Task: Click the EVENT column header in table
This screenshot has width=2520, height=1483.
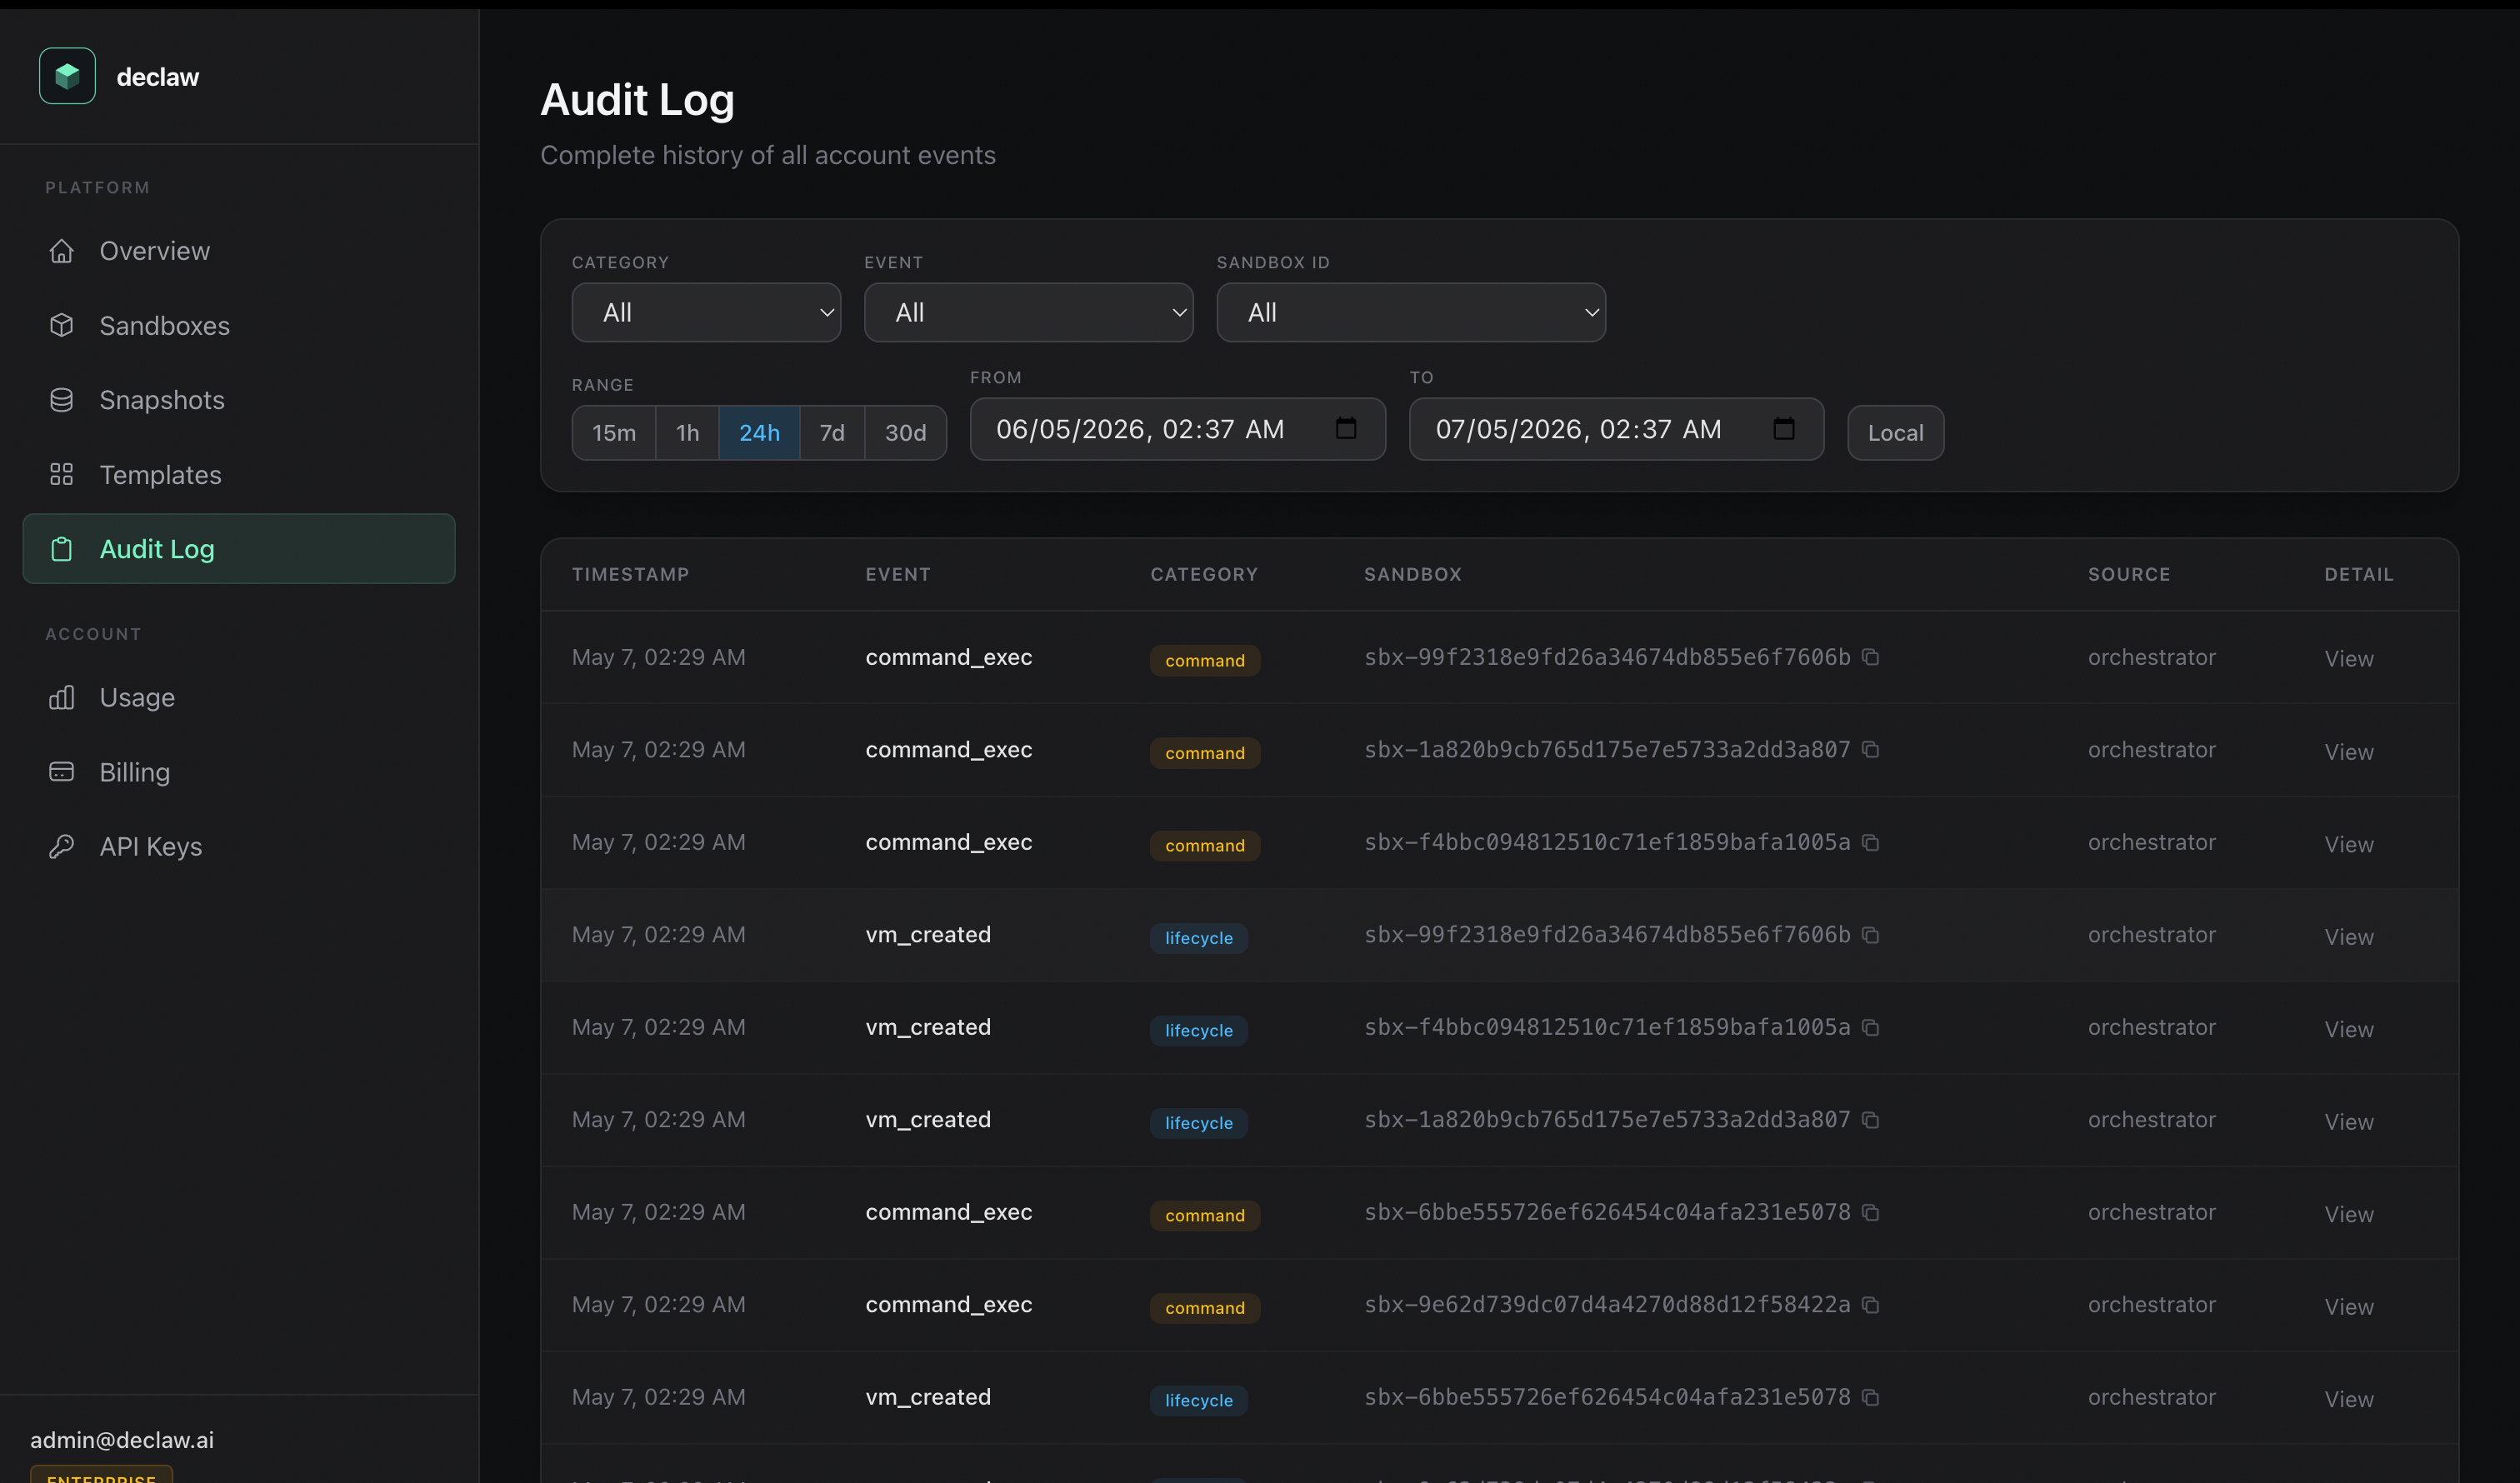Action: (x=898, y=574)
